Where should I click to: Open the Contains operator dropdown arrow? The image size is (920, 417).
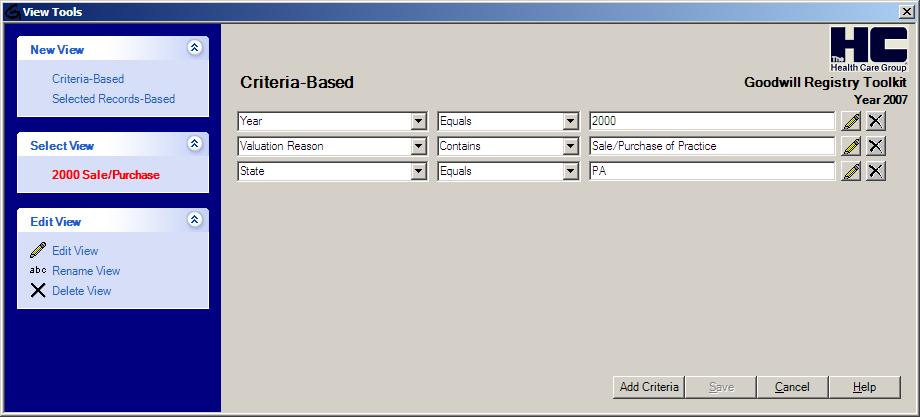[570, 146]
